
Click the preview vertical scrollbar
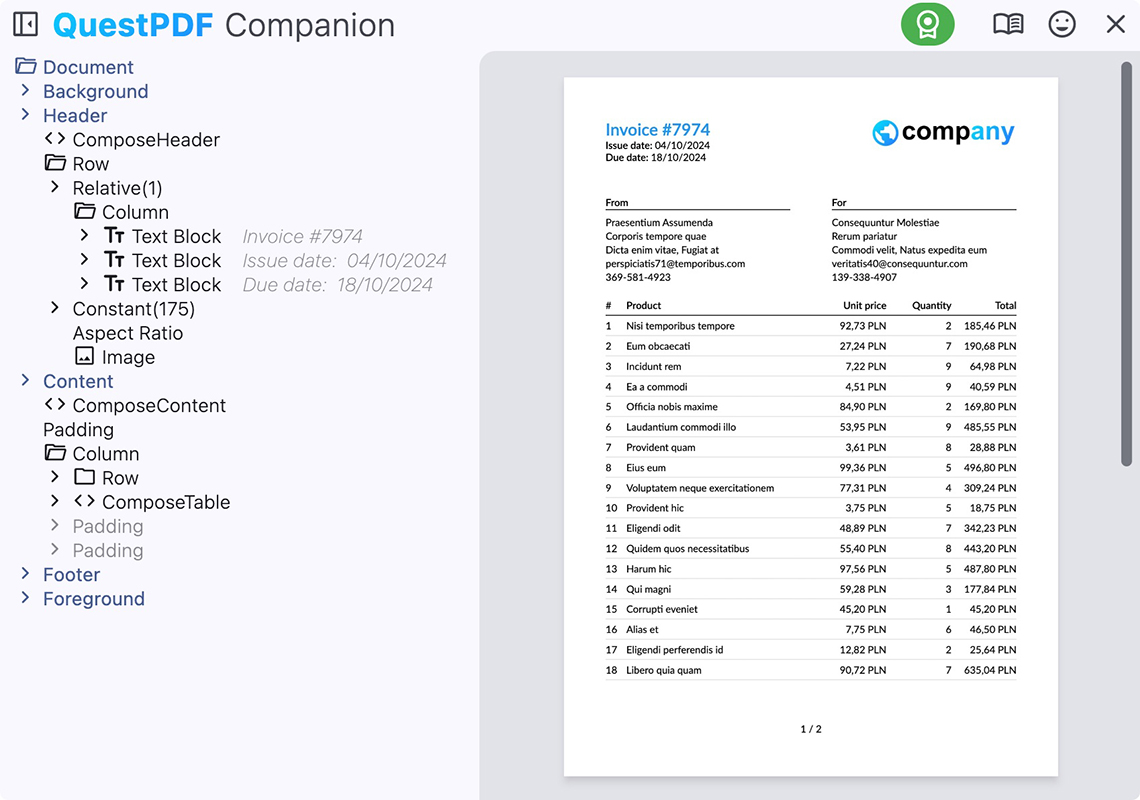[x=1126, y=262]
